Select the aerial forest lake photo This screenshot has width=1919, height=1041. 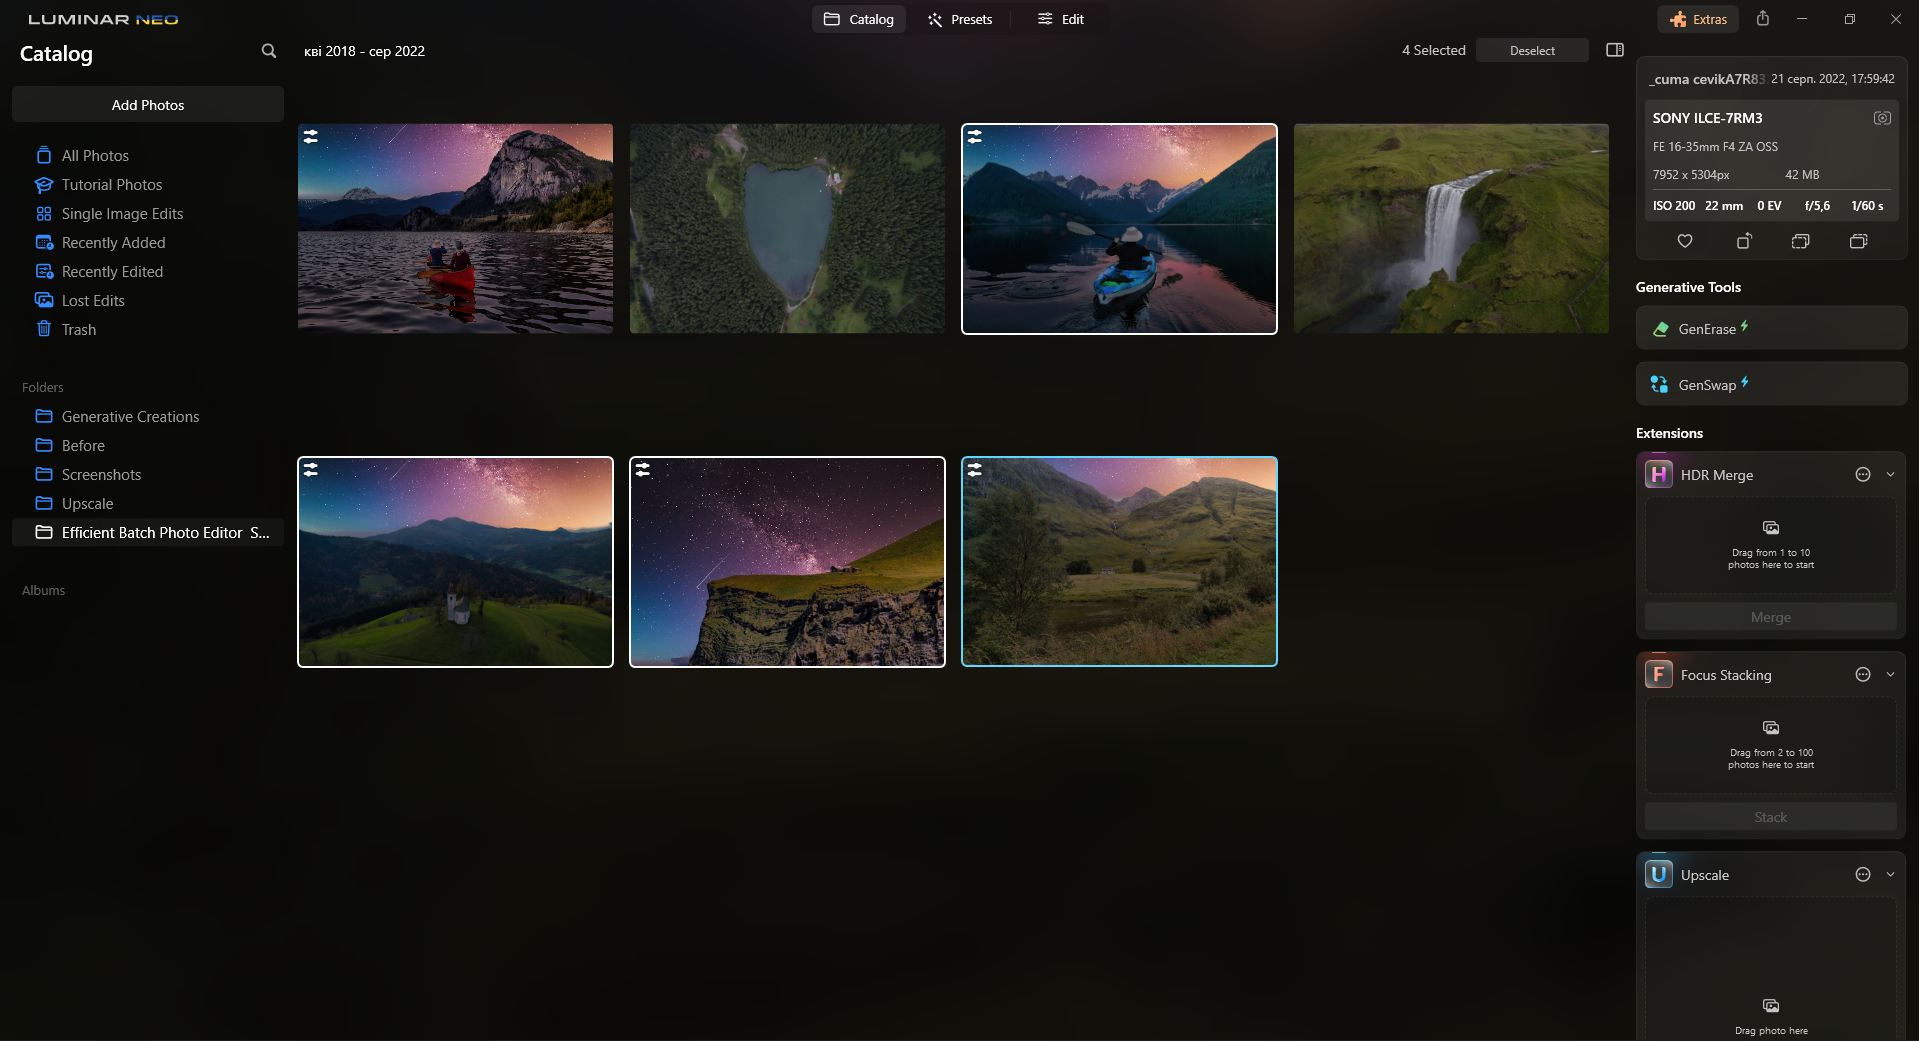[x=787, y=229]
